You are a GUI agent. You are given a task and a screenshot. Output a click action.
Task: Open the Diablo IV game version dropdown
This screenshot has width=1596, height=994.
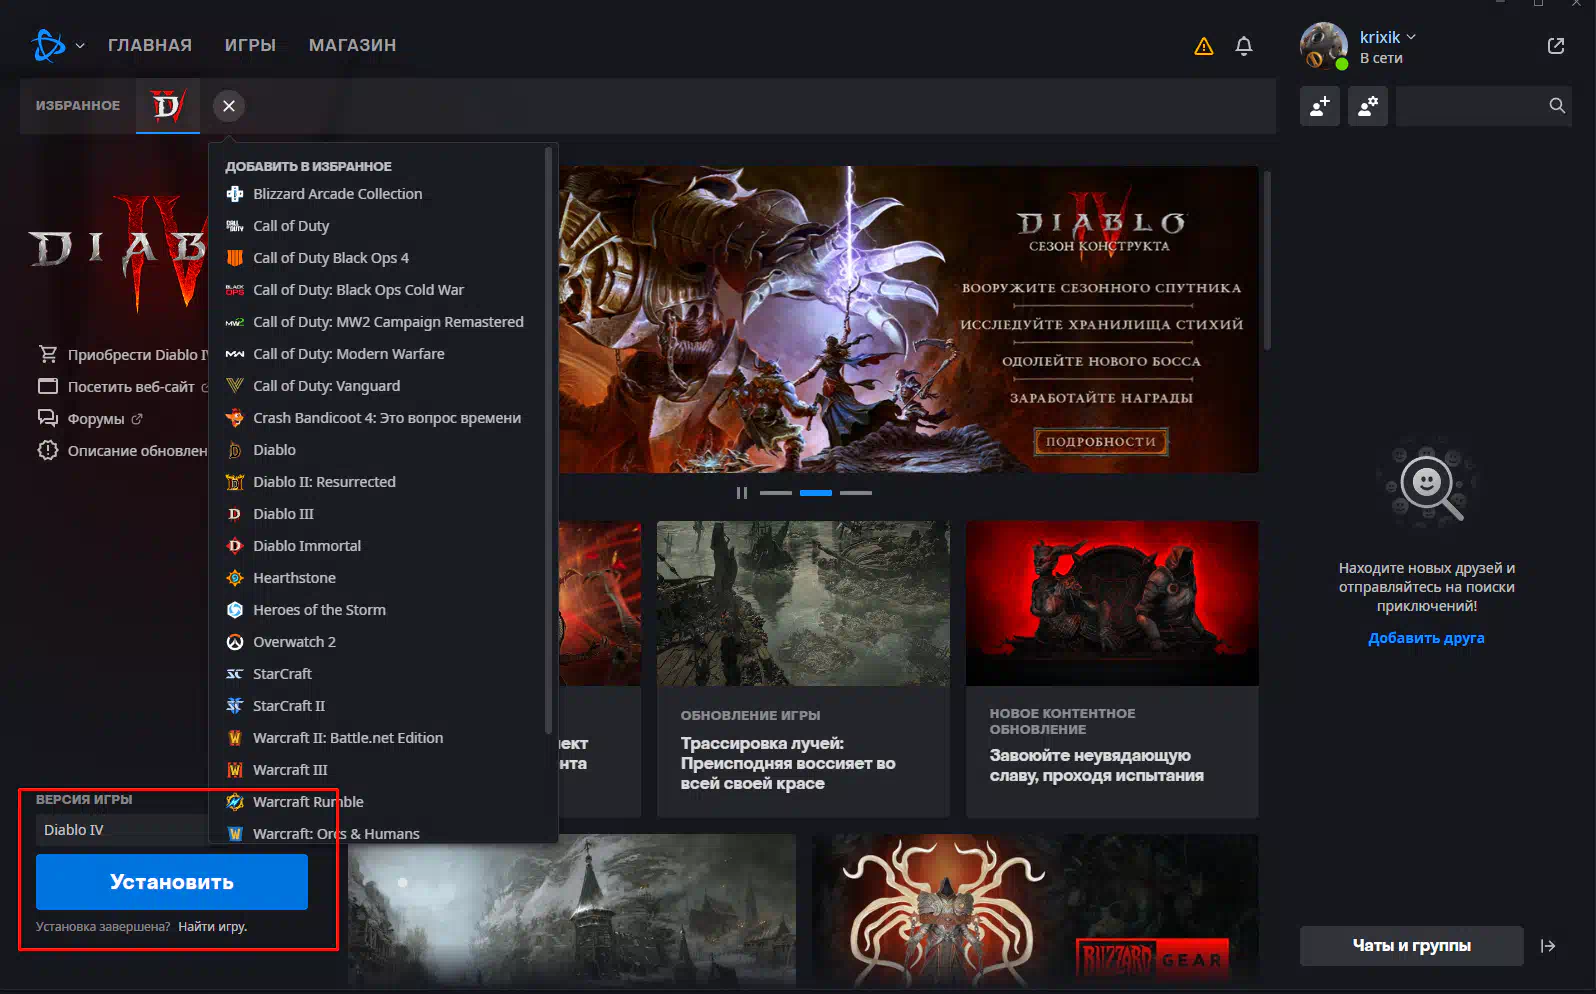click(122, 830)
